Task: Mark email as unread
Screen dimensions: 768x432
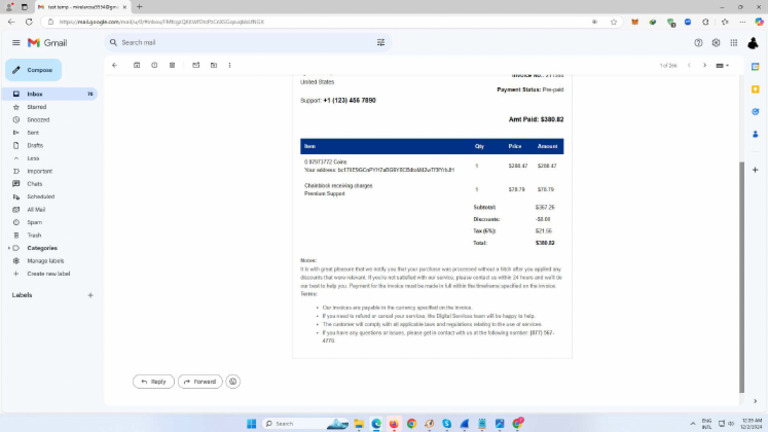Action: [196, 65]
